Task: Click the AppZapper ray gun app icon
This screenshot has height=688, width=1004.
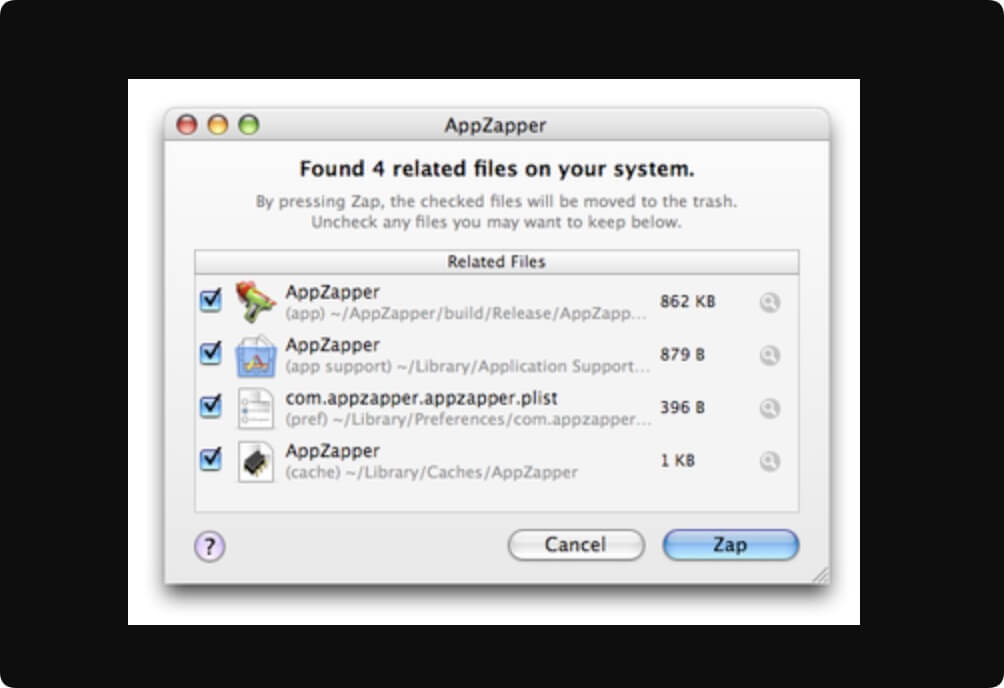Action: pos(255,301)
